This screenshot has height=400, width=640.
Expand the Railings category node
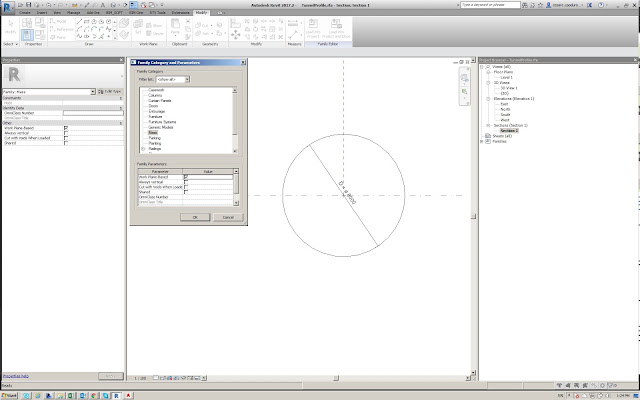(143, 149)
